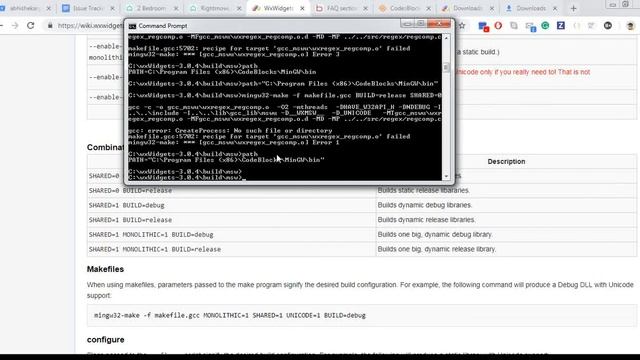Viewport: 640px width, 360px height.
Task: Switch to the CodeBlocks tab
Action: tap(405, 8)
